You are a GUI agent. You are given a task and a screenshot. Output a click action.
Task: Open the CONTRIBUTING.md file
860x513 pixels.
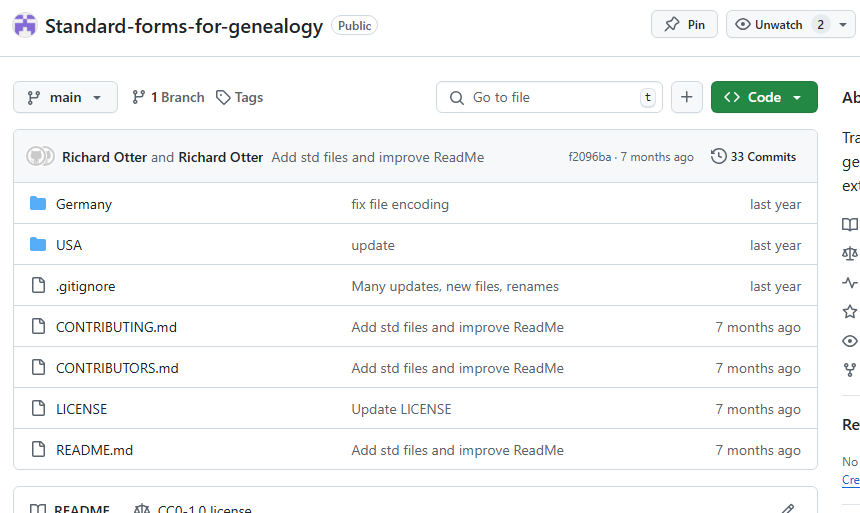[x=116, y=327]
